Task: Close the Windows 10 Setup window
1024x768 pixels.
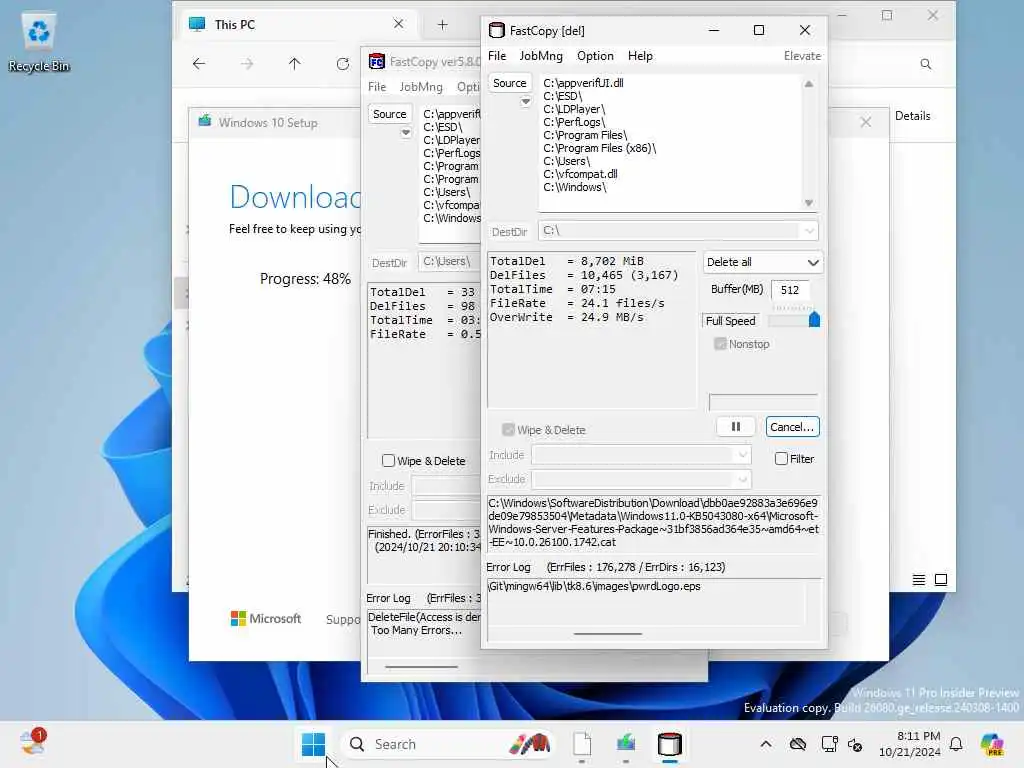Action: pyautogui.click(x=865, y=122)
